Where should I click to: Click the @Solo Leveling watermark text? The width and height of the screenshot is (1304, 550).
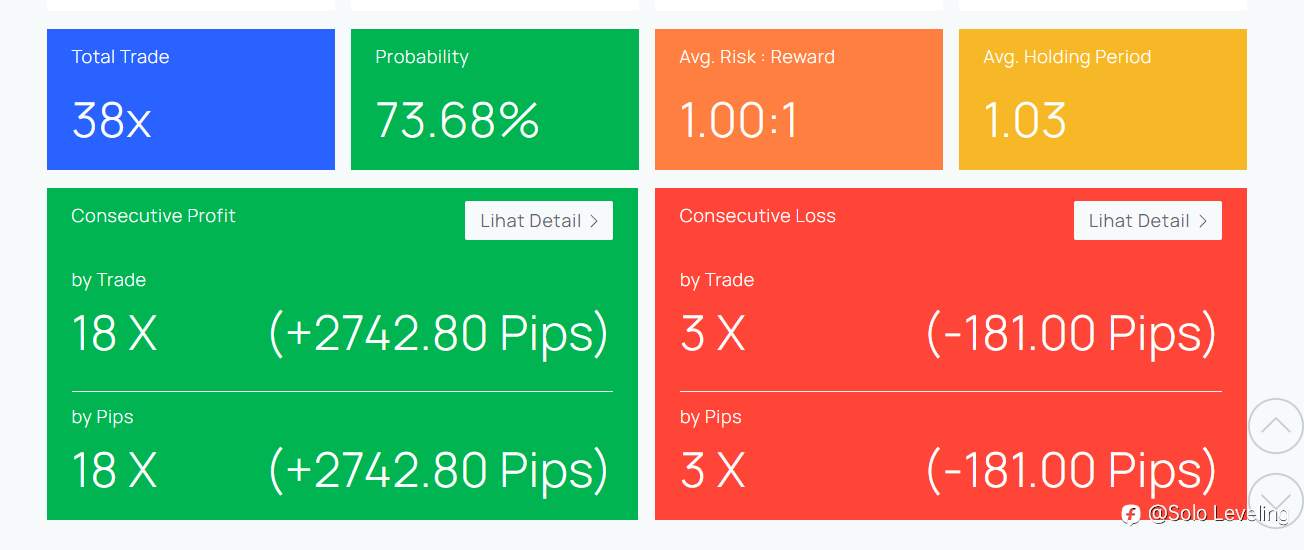(1217, 514)
